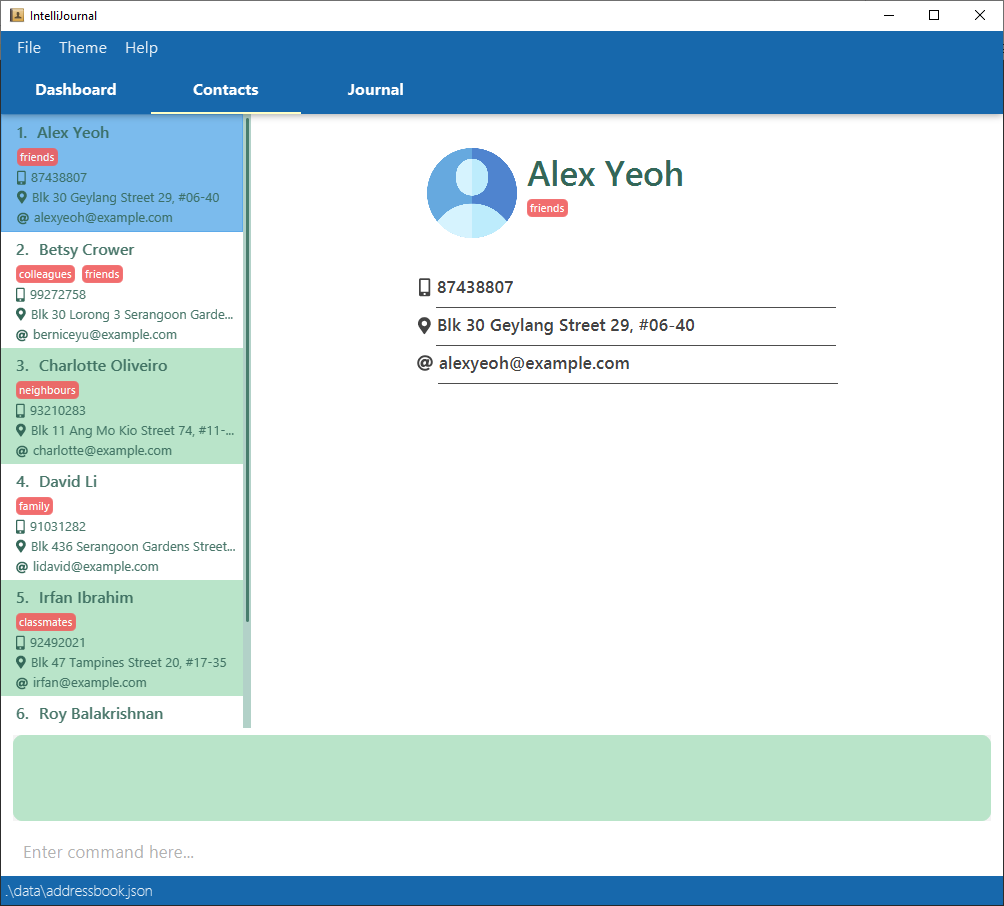1004x906 pixels.
Task: Click phone number 92492021 in the list
Action: 58,642
